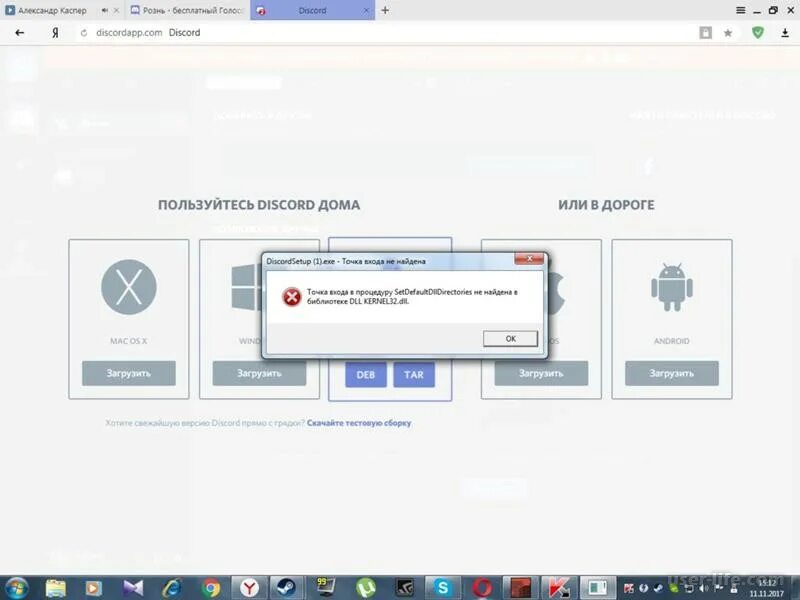Image resolution: width=800 pixels, height=600 pixels.
Task: Close the Discord browser tab
Action: (x=366, y=10)
